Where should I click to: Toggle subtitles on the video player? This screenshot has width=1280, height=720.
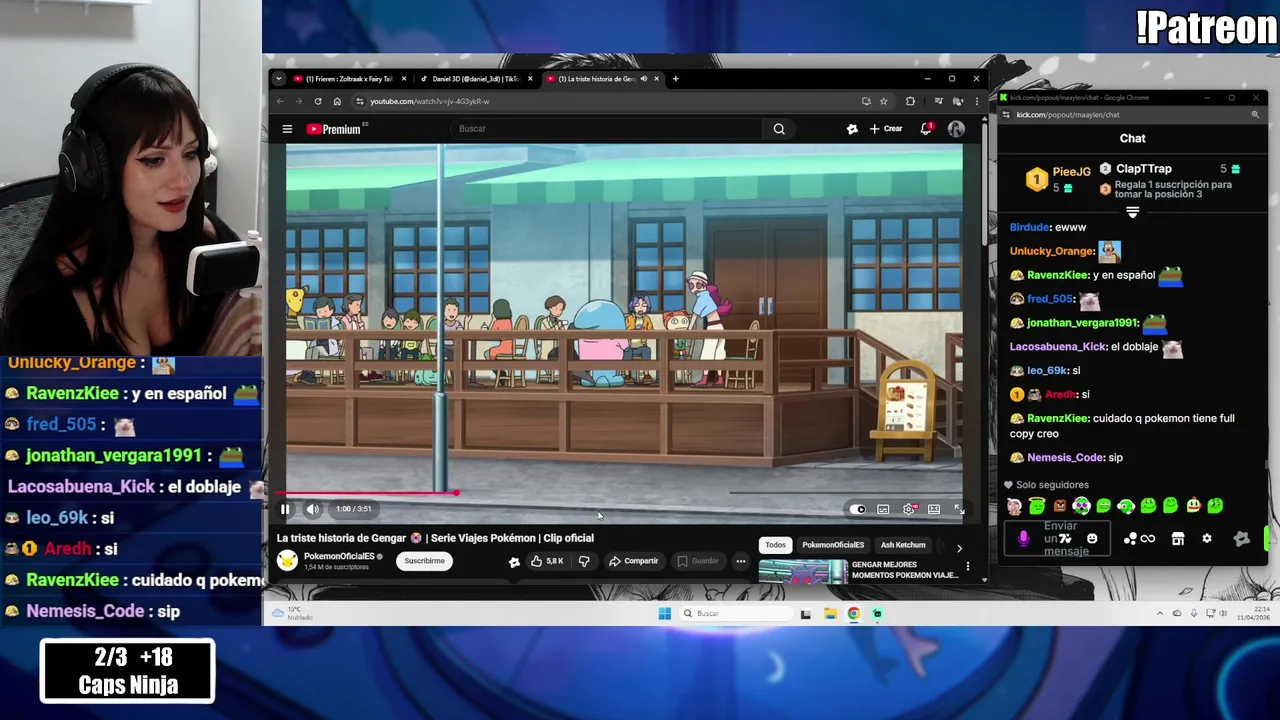[883, 509]
